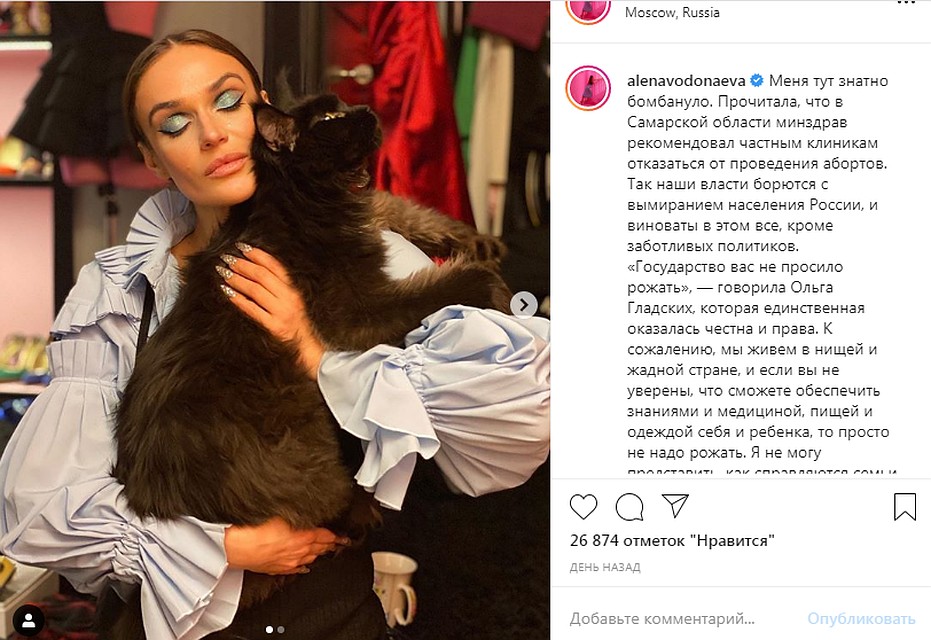Click the post photo with the cat
Viewport: 931px width, 640px height.
click(275, 321)
